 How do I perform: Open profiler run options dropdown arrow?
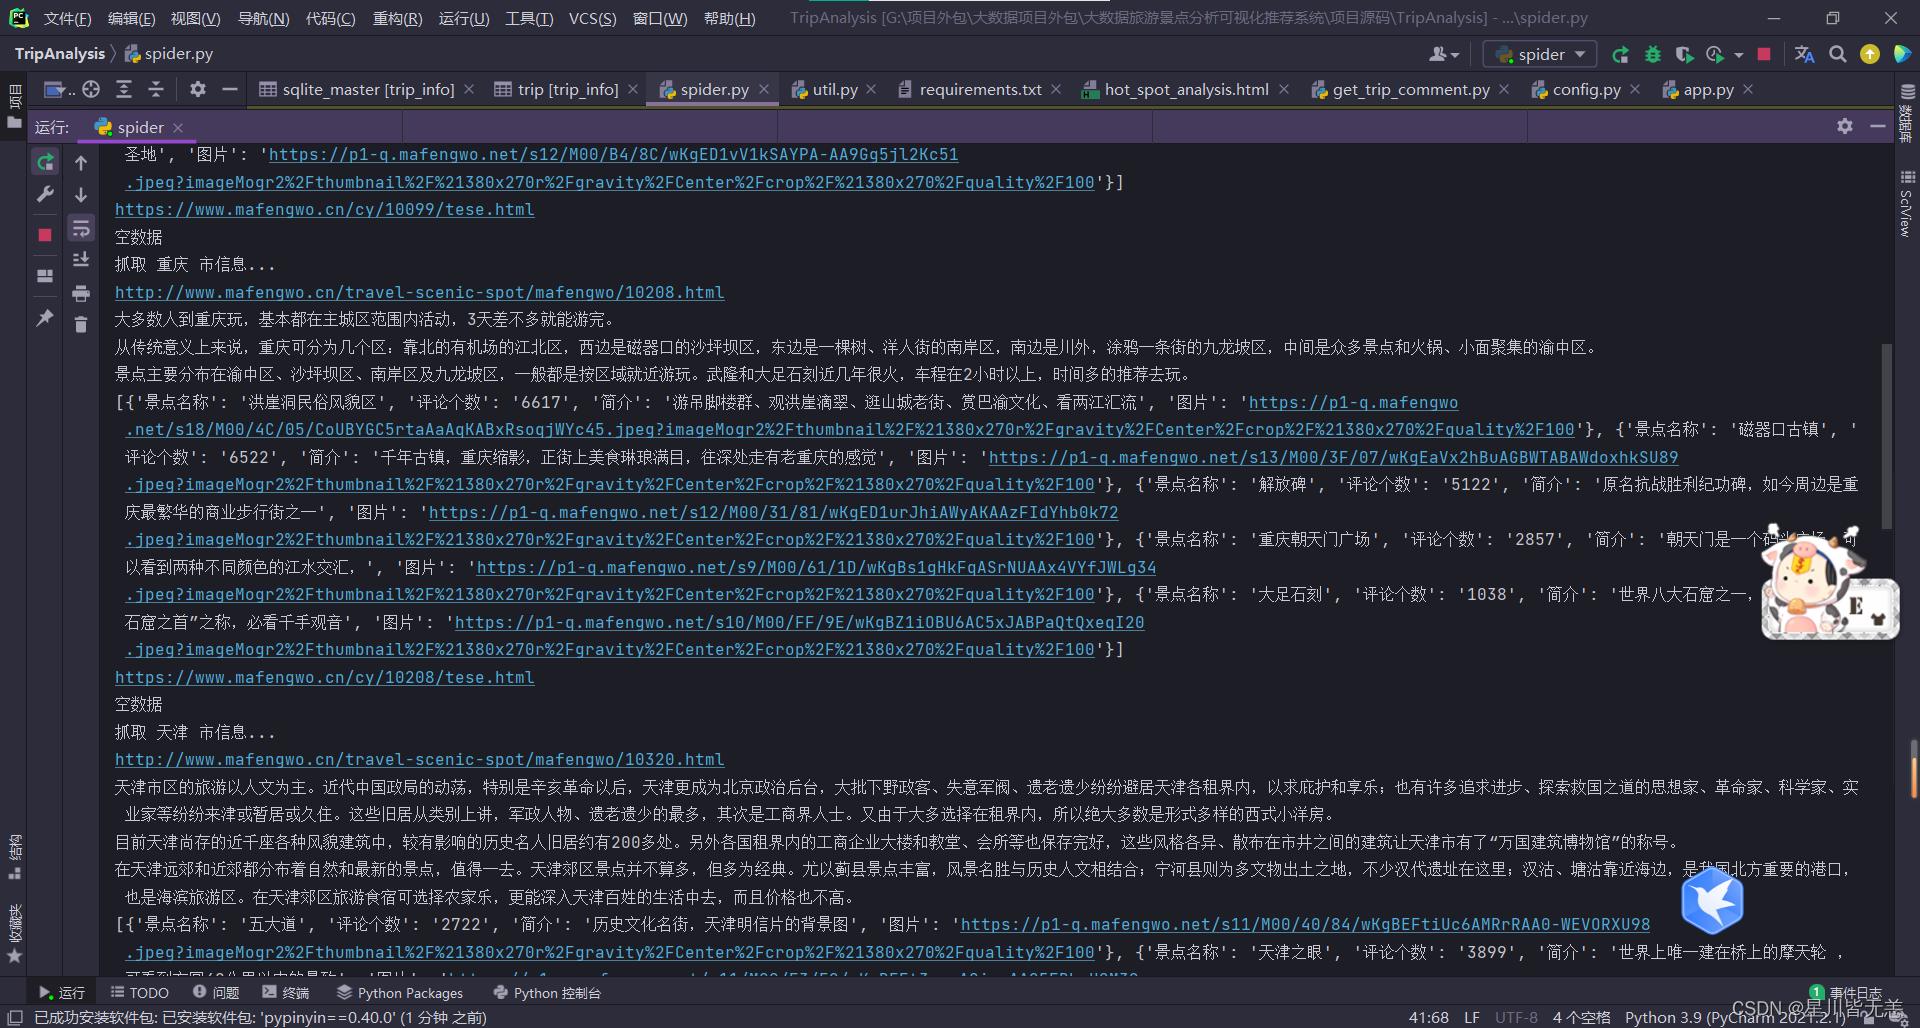1739,55
